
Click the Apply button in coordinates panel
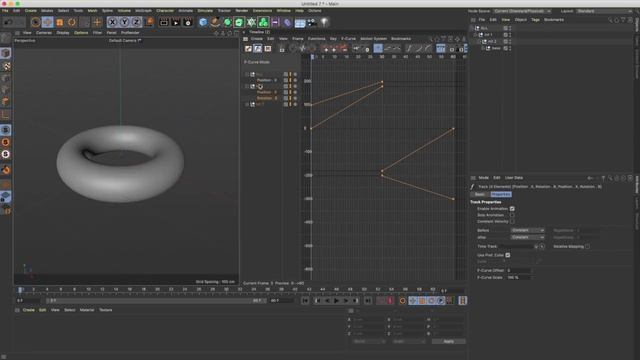pyautogui.click(x=449, y=341)
